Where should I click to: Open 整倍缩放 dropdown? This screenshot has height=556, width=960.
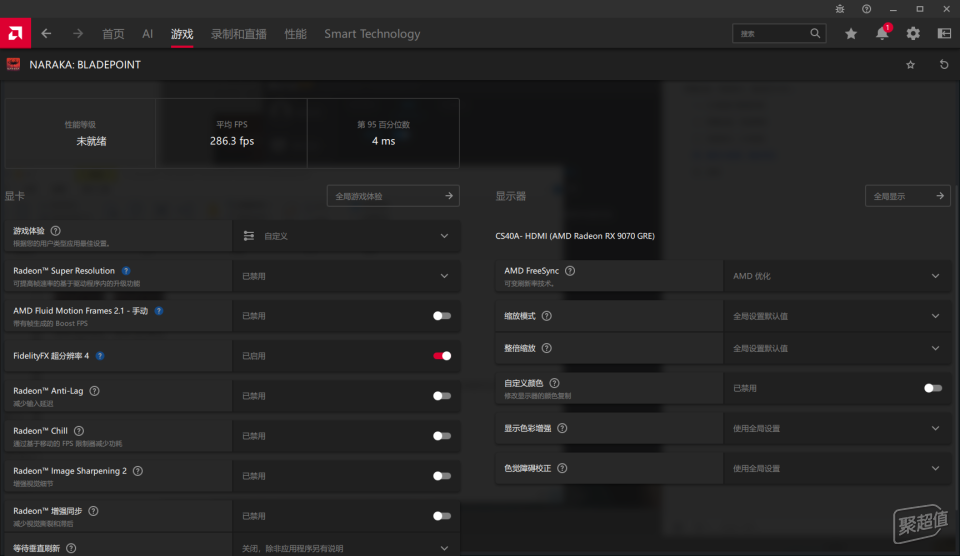pos(837,348)
